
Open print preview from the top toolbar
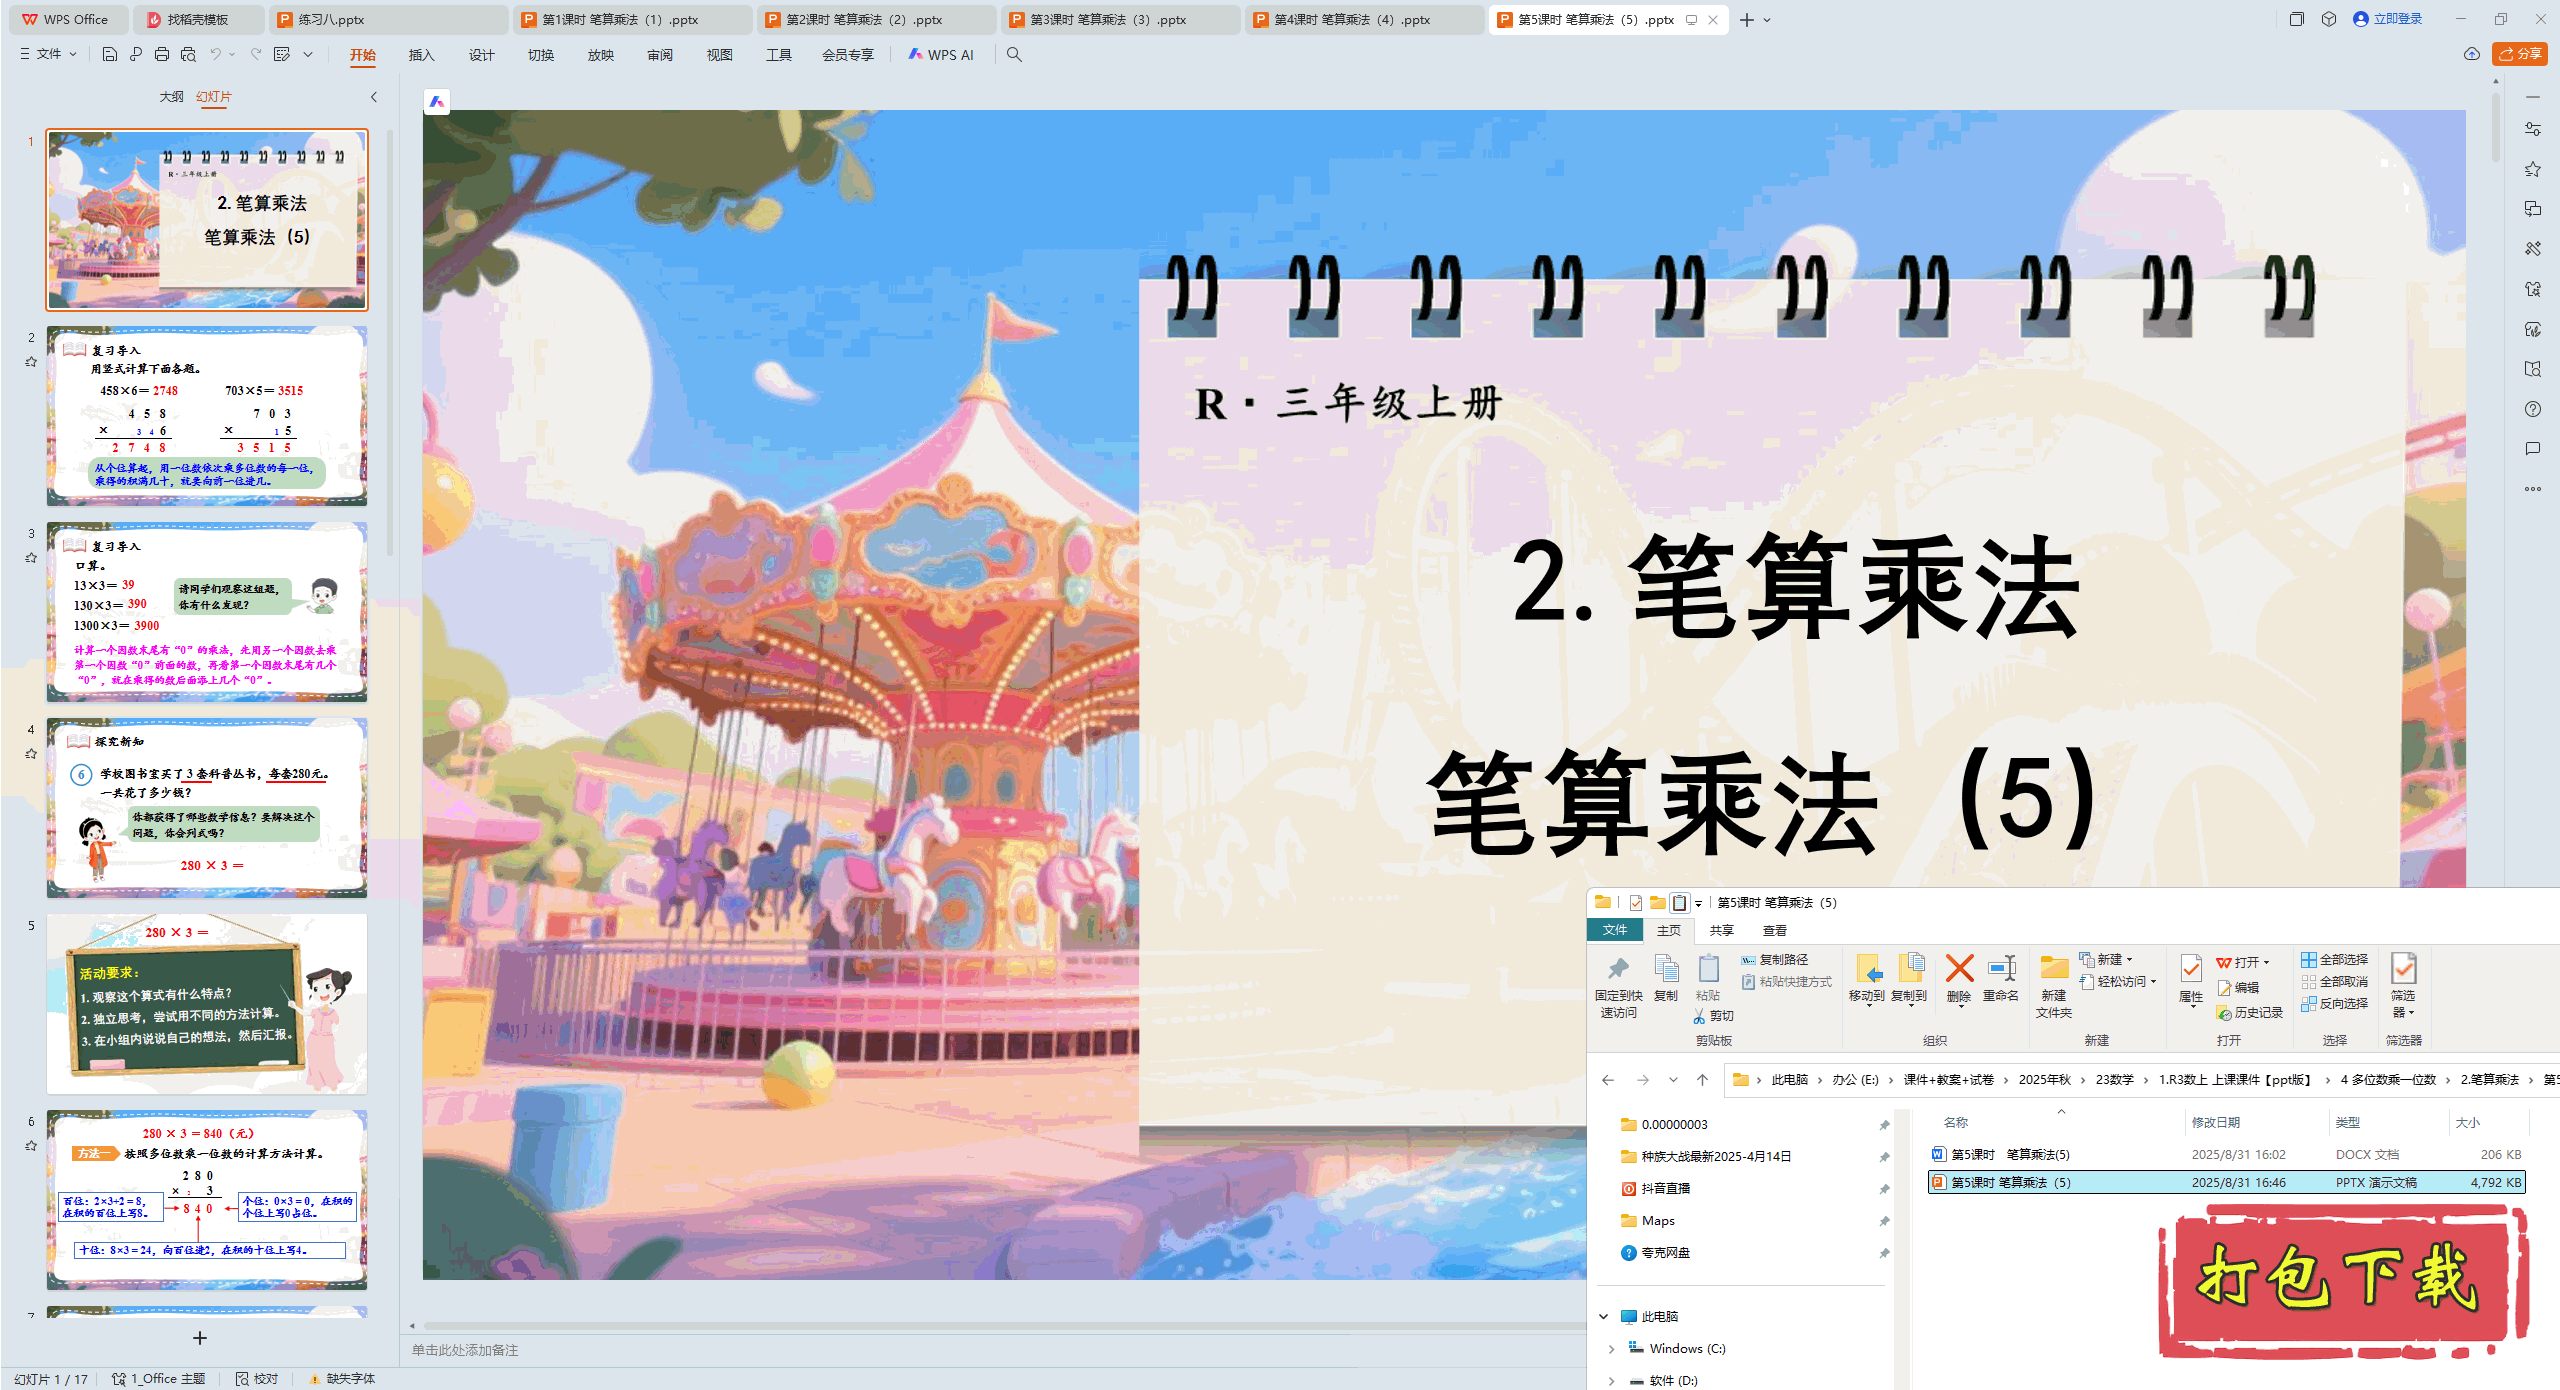(188, 55)
